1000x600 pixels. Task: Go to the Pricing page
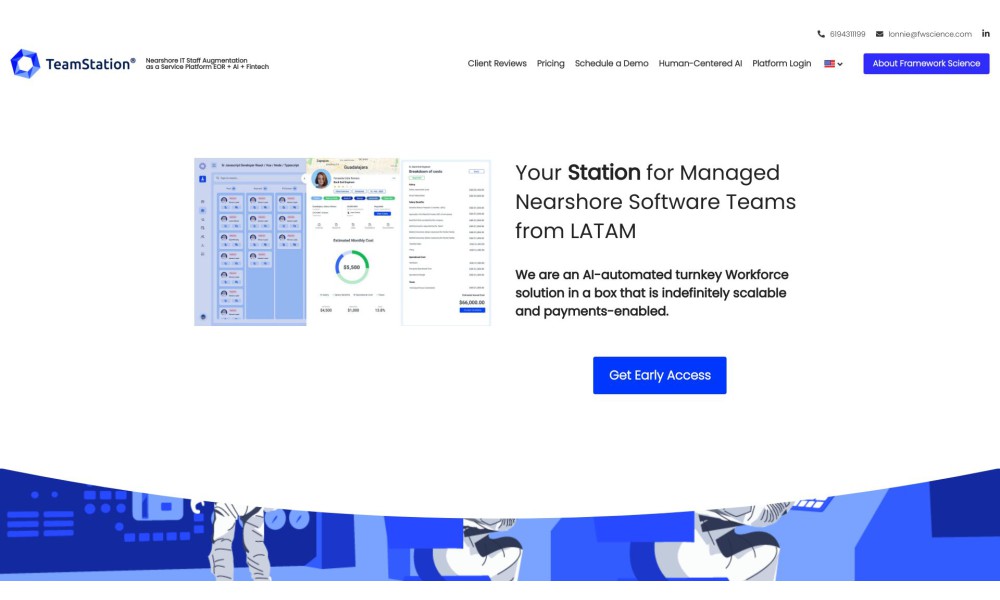click(550, 64)
